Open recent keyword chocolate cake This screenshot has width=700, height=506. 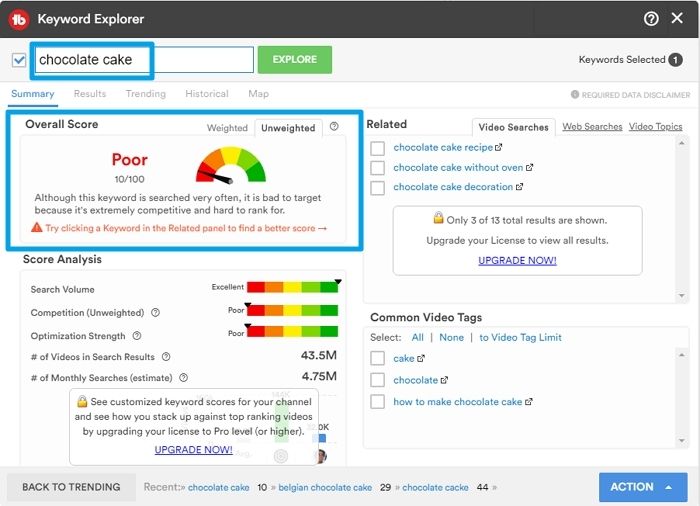(218, 487)
